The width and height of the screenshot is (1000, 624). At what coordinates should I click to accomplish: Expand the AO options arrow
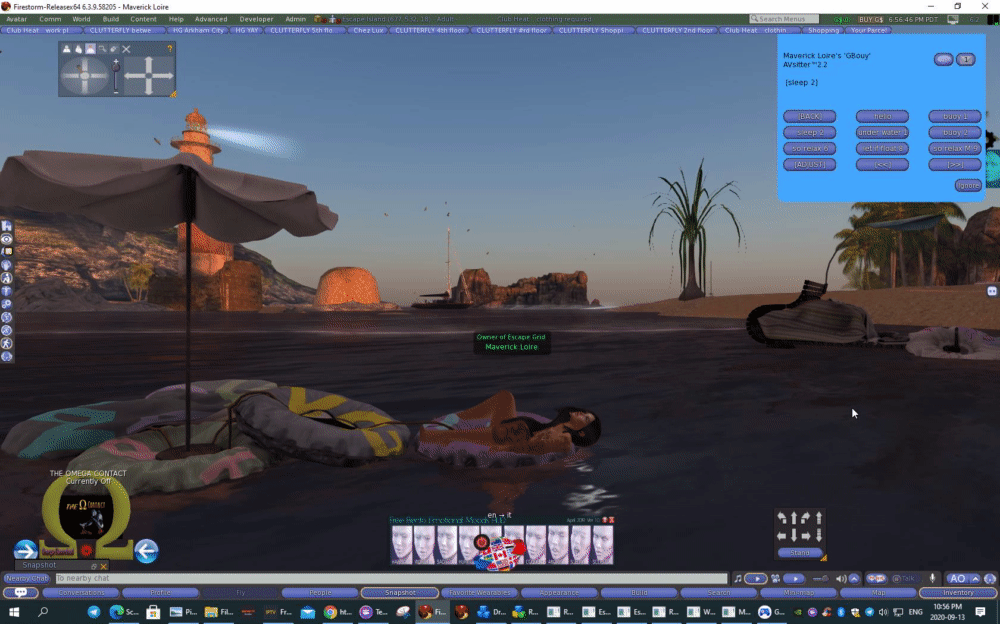975,578
